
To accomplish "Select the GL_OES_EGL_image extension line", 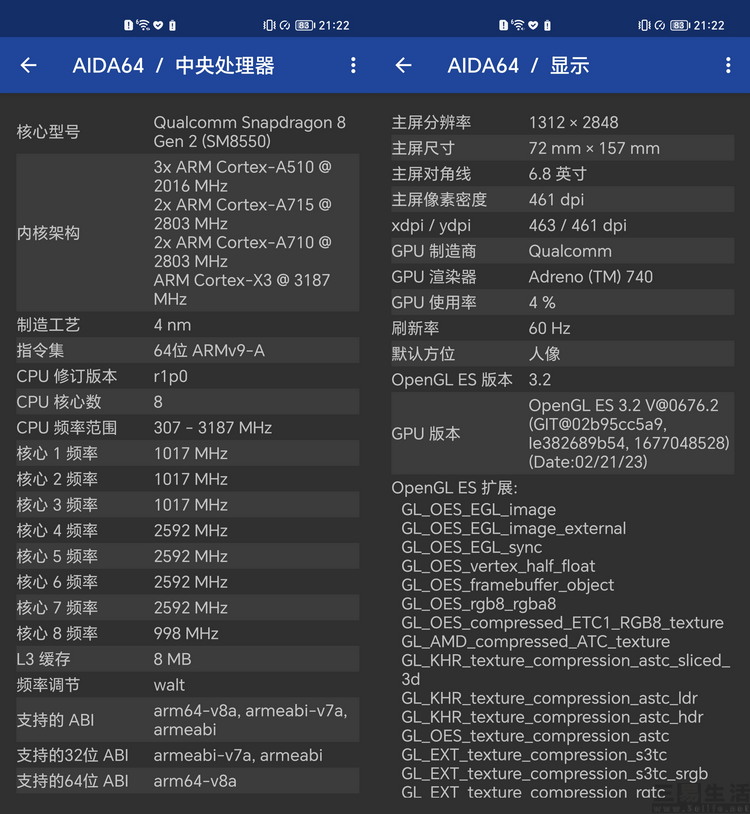I will coord(479,510).
